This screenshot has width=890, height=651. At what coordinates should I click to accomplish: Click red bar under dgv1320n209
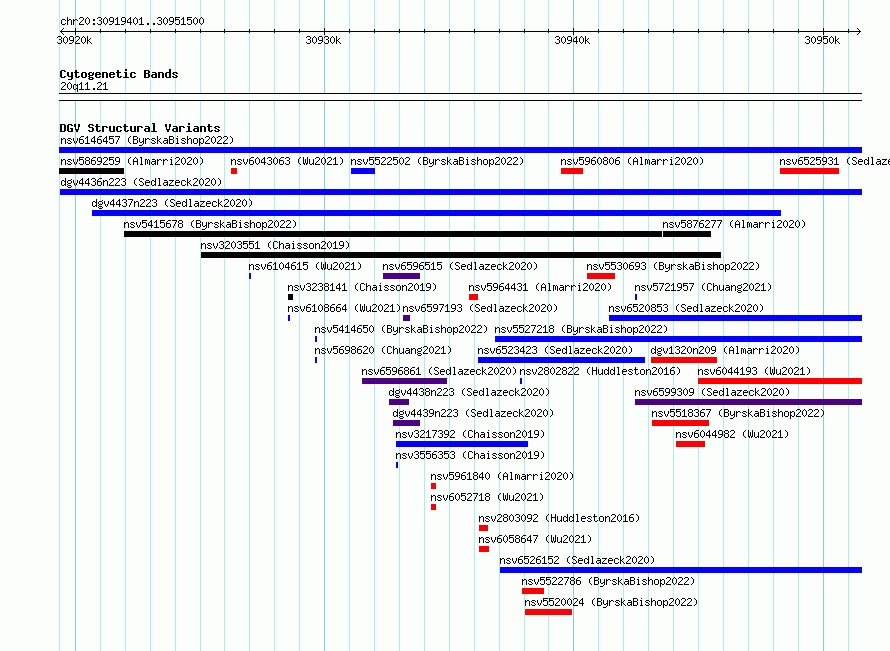coord(684,360)
